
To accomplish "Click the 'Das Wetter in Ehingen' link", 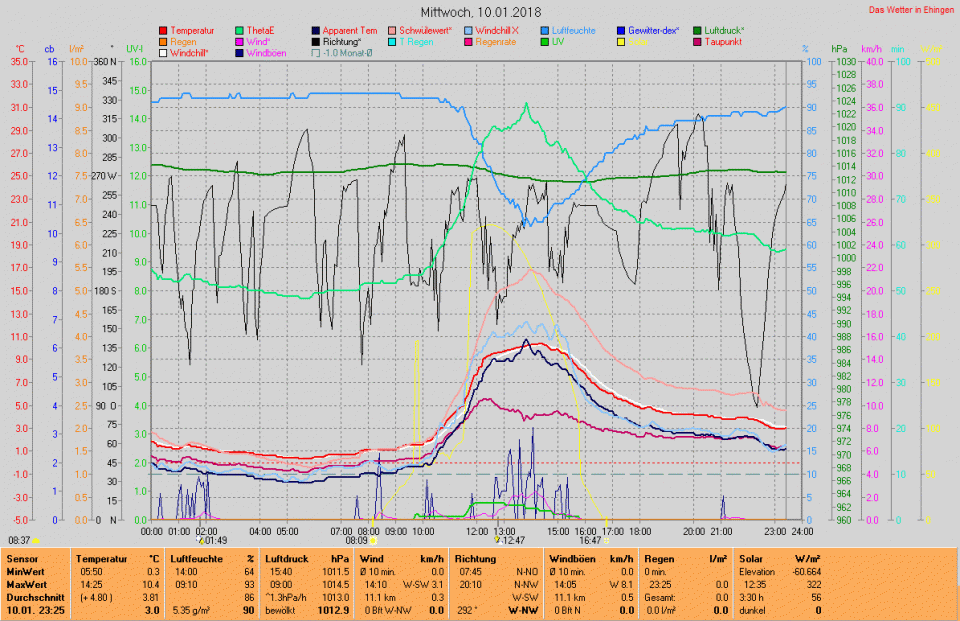I will point(910,9).
